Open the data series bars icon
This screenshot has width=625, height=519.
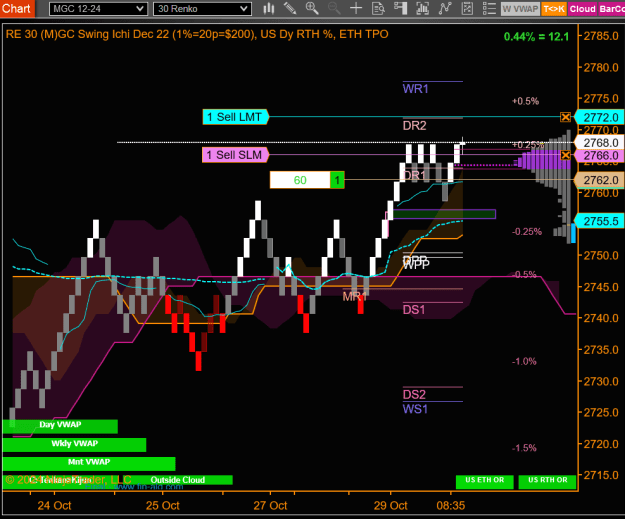click(422, 8)
